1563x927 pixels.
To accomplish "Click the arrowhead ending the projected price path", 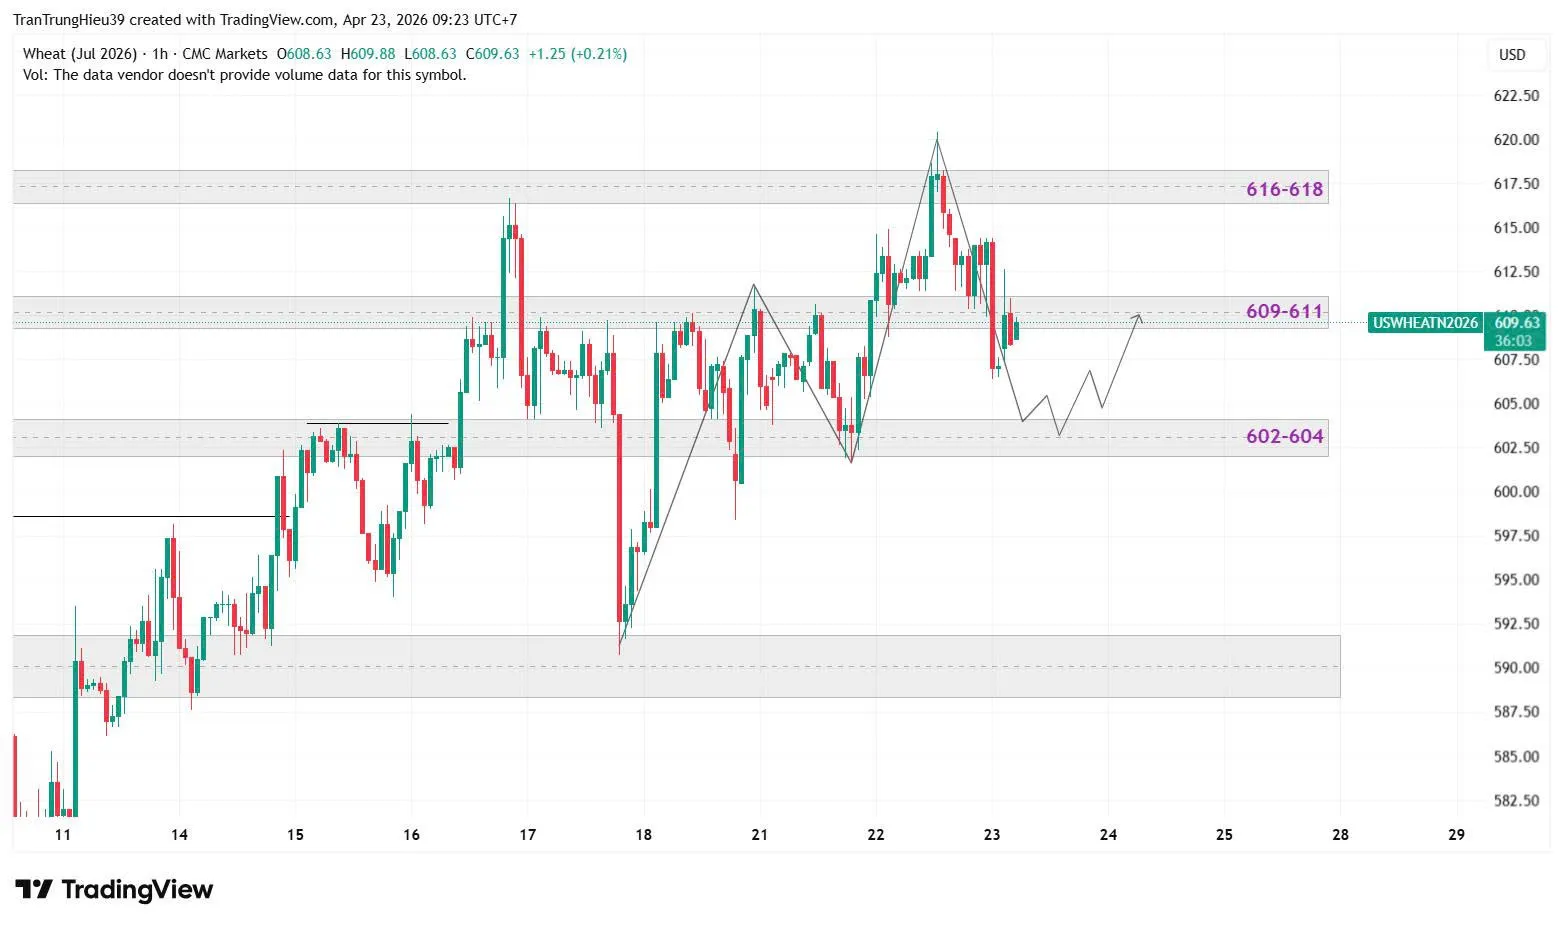I will [x=1137, y=317].
